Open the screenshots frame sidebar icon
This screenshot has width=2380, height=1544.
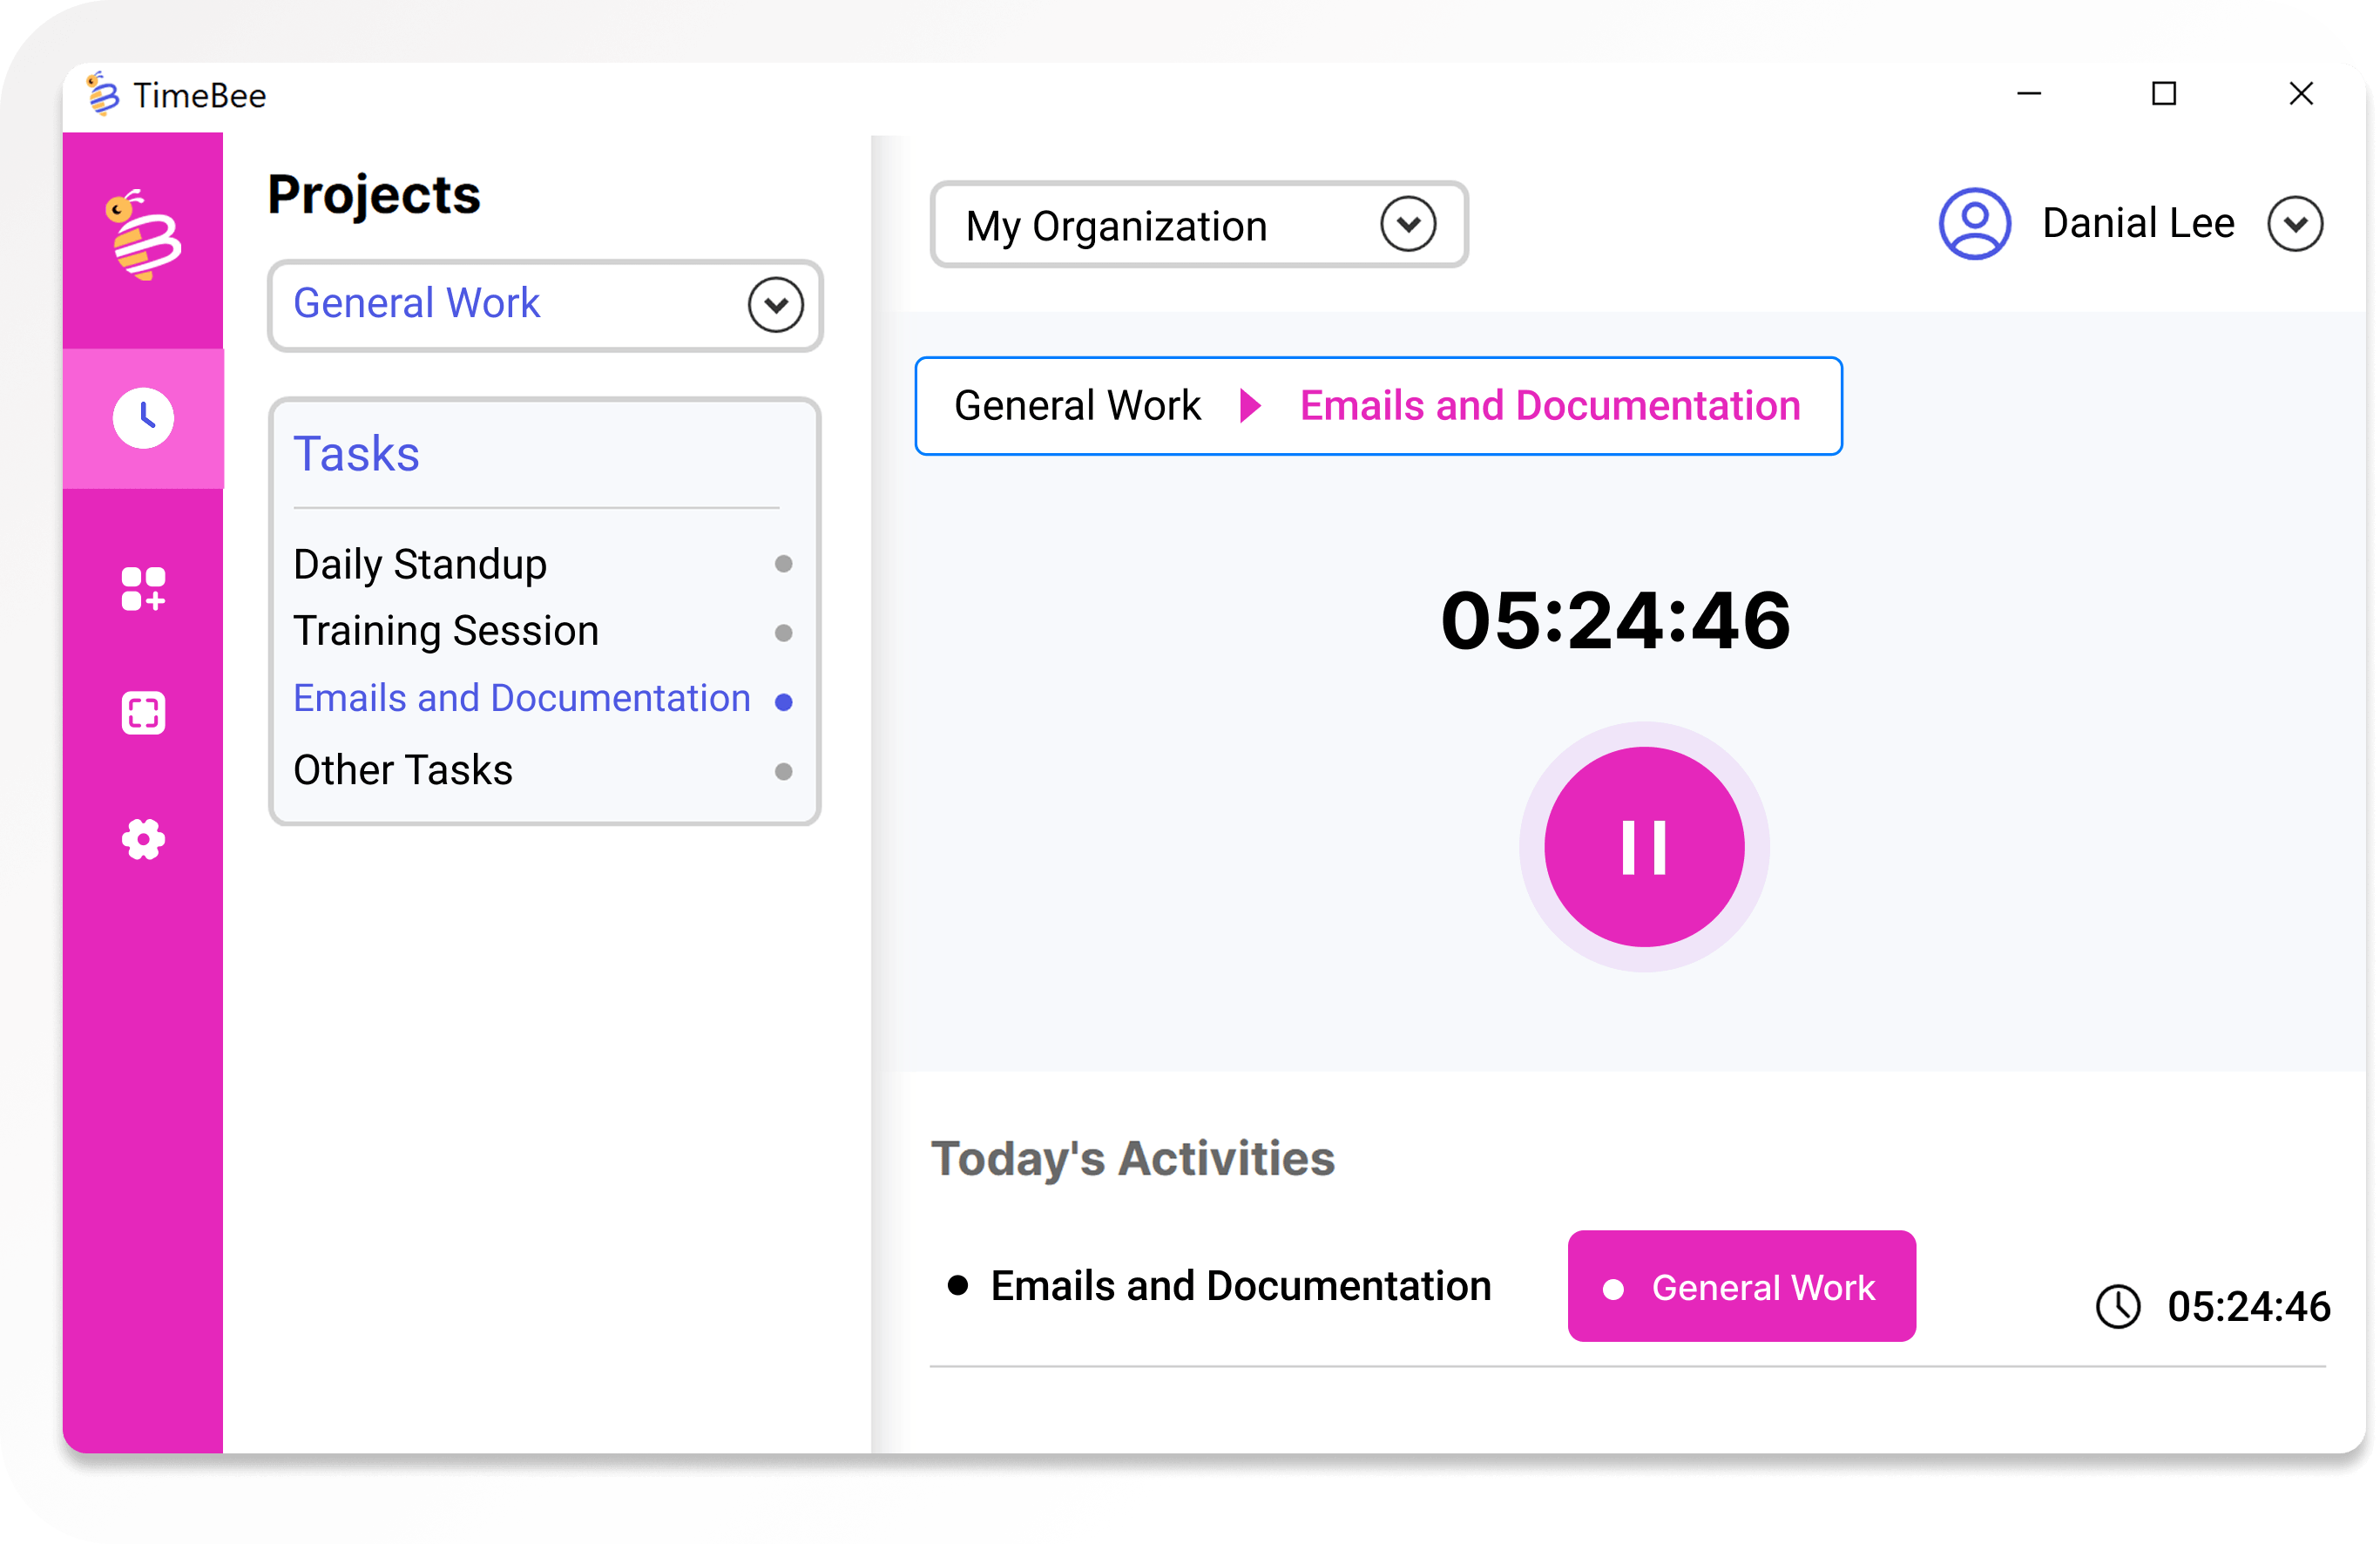143,714
